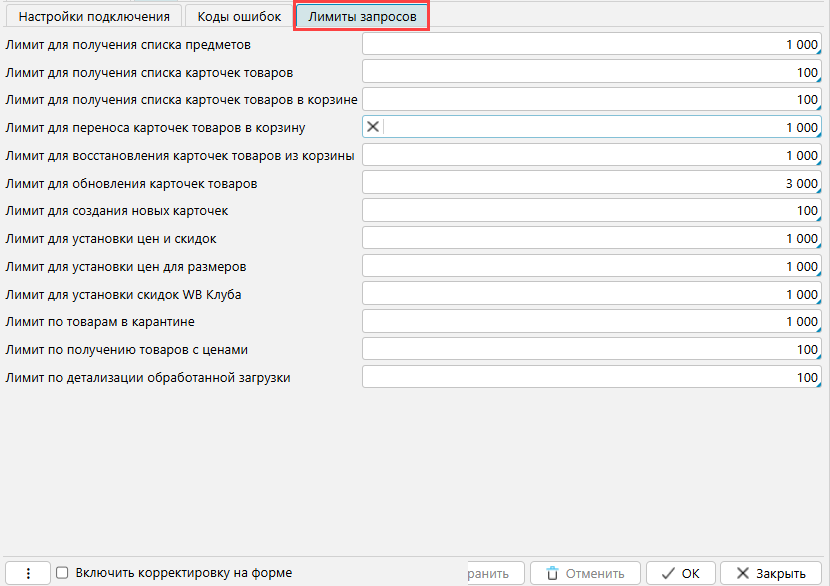
Task: Click label Лимит для получения списка предметов
Action: tap(128, 45)
